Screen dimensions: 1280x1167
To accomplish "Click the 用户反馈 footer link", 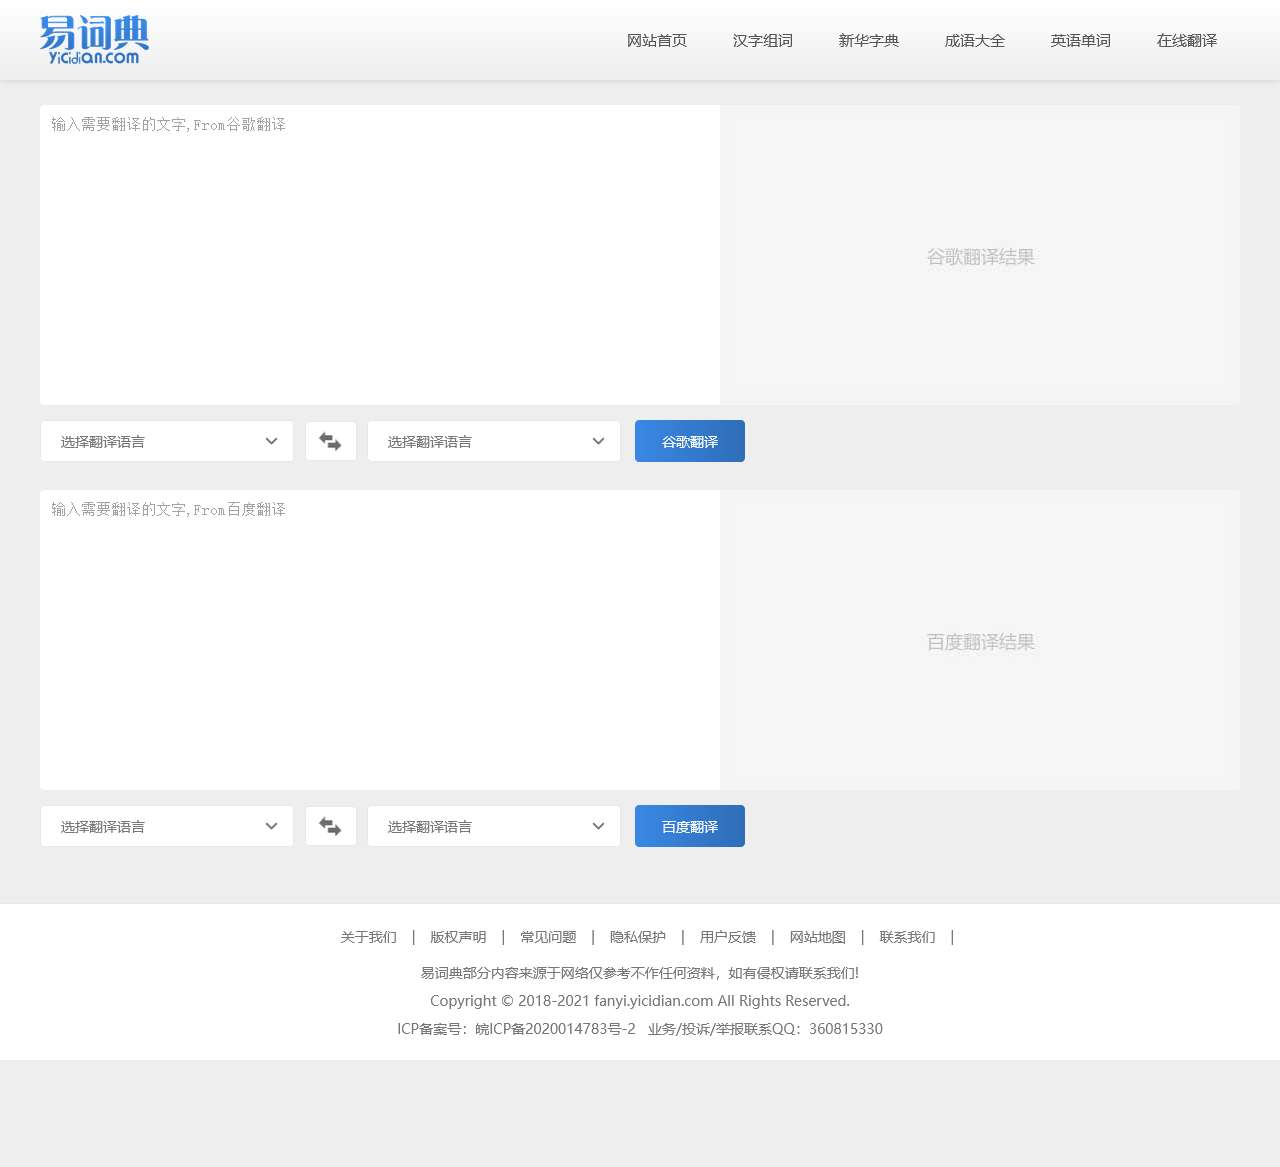I will pyautogui.click(x=728, y=937).
